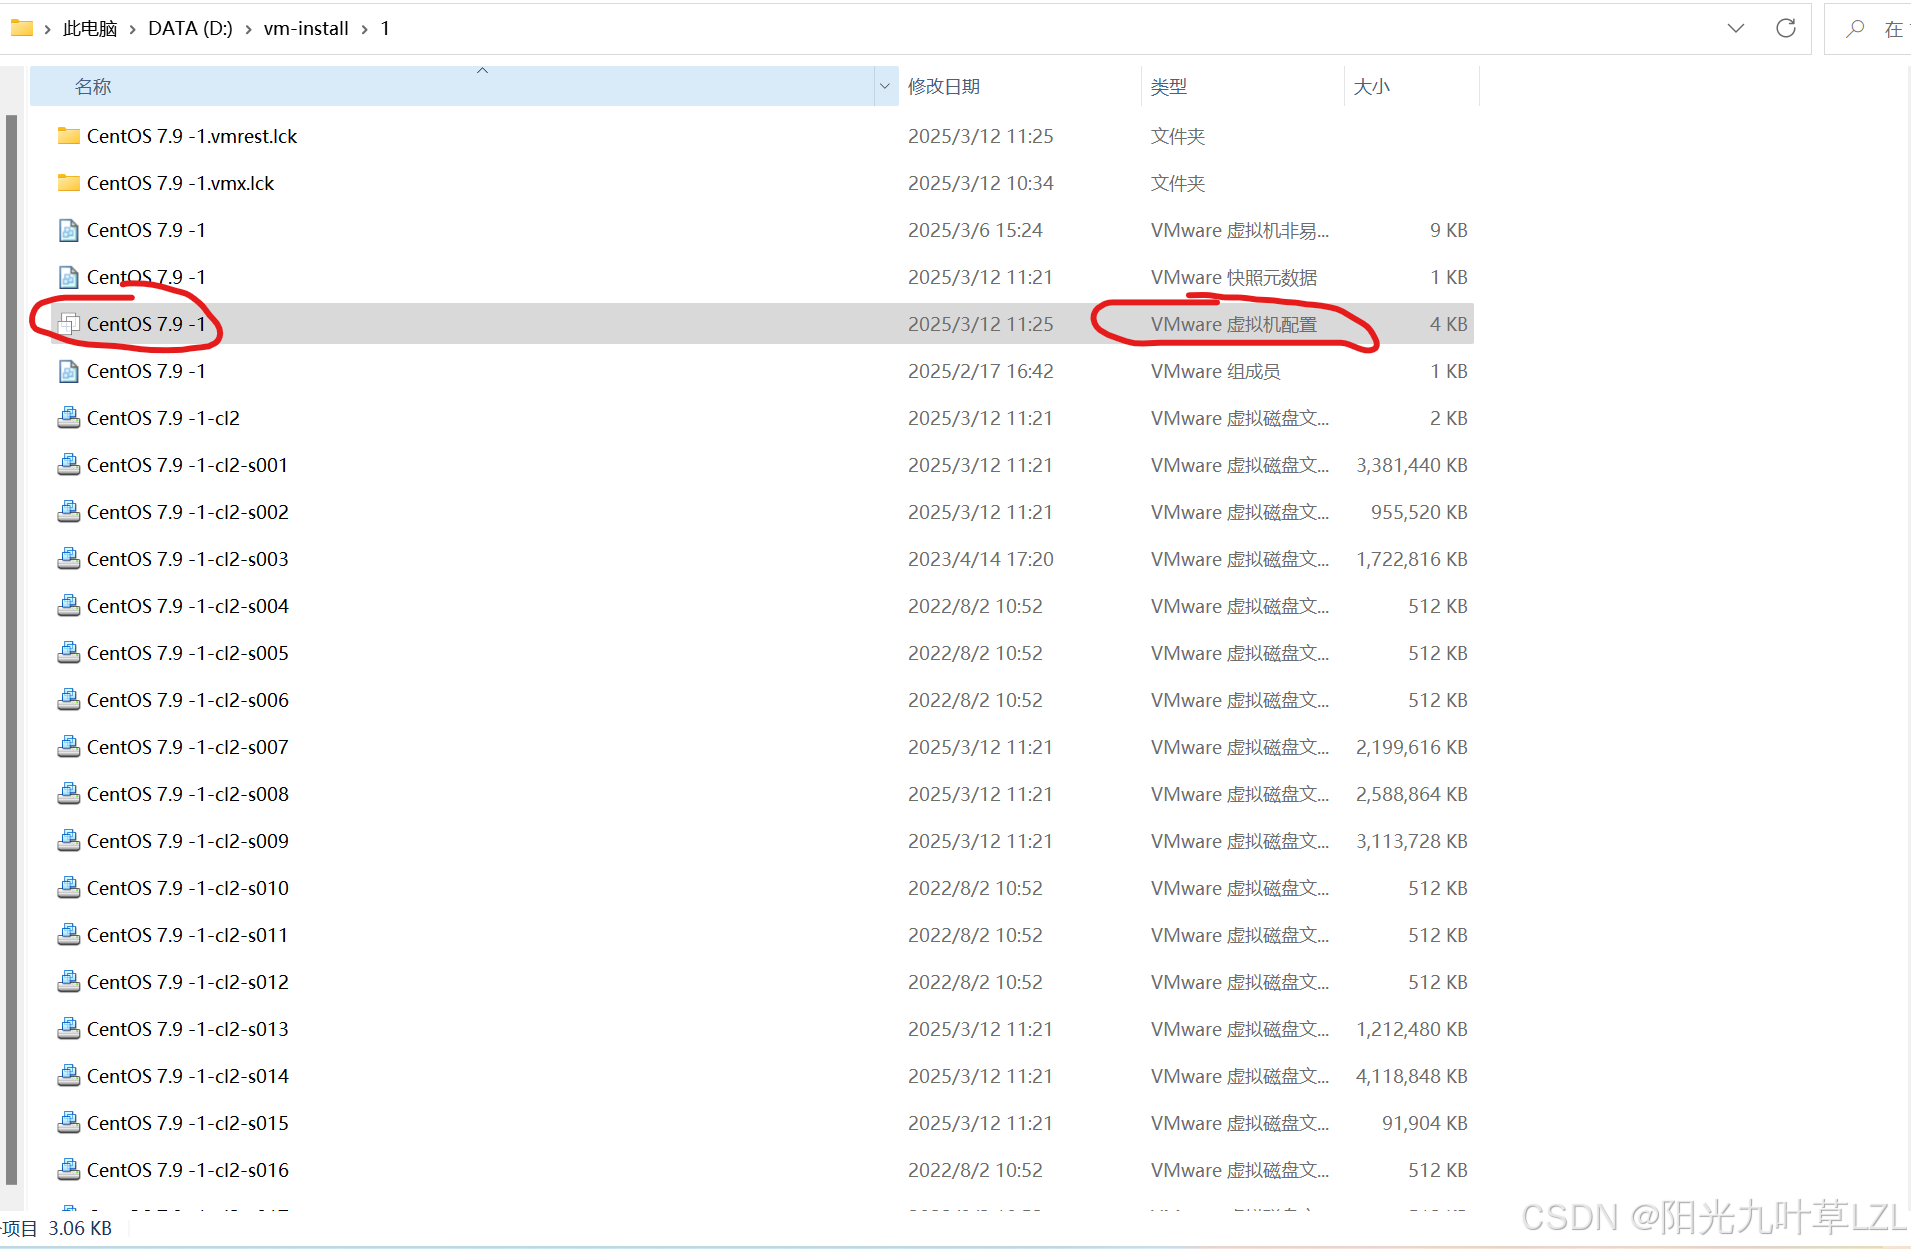Click the disk icon of CentOS 7.9 -1-cl2-s002
The image size is (1911, 1249).
coord(68,512)
